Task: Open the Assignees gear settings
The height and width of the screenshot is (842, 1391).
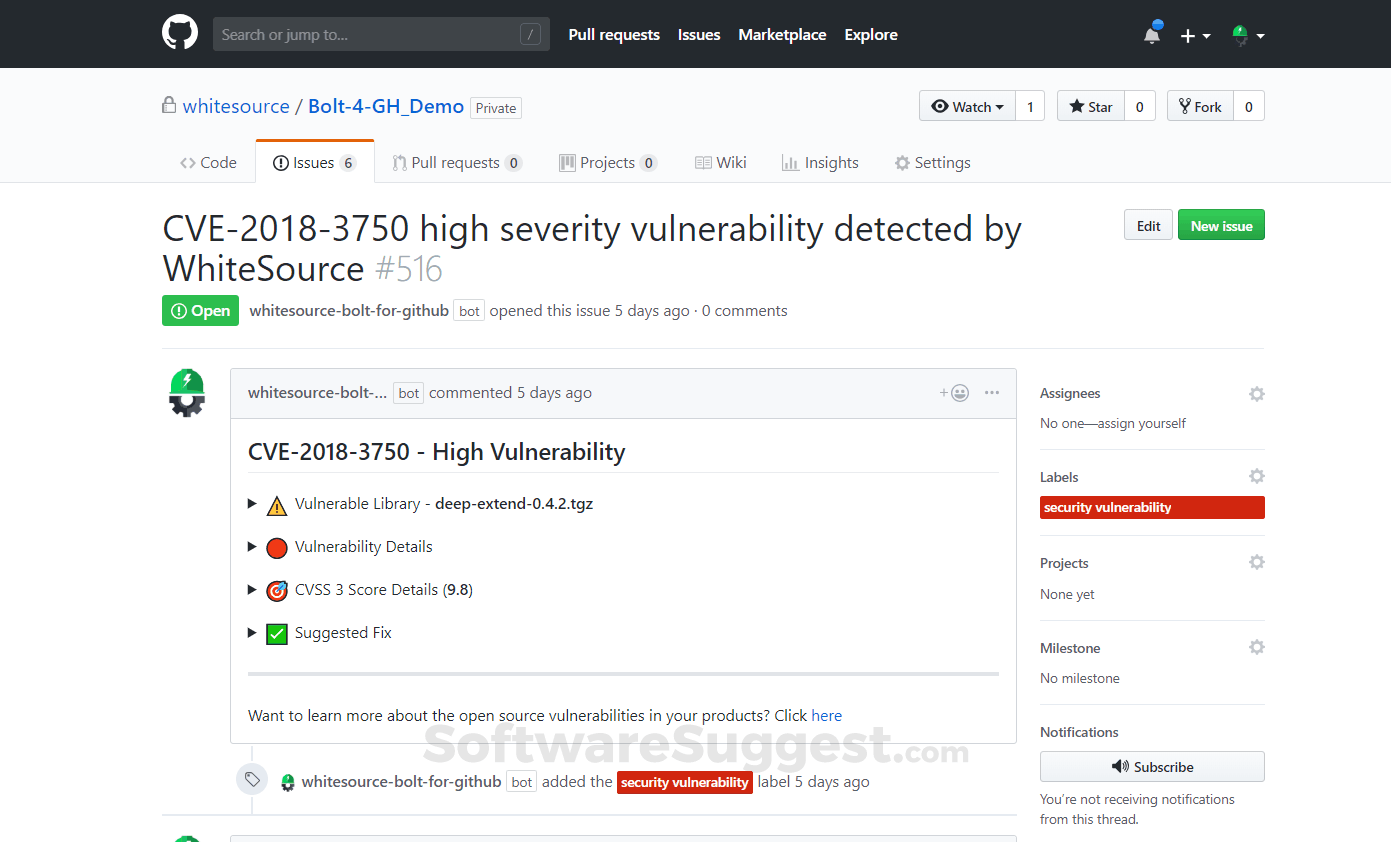Action: [1256, 394]
